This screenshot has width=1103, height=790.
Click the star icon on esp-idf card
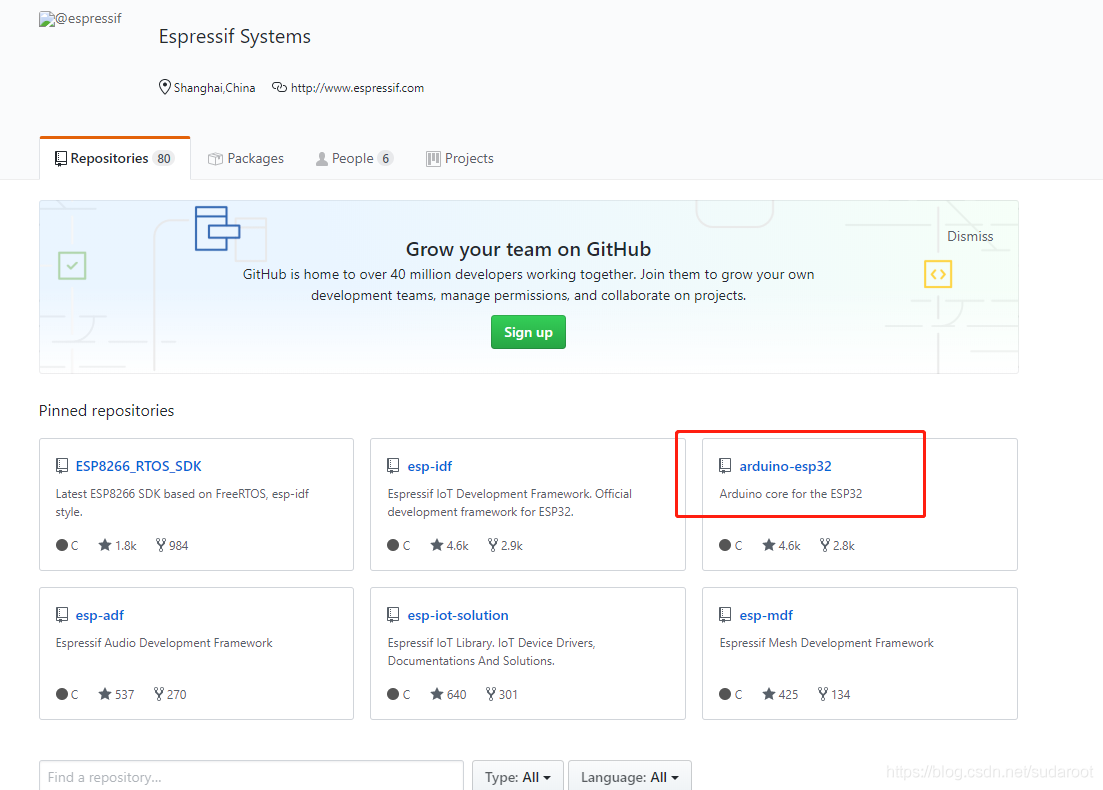[437, 544]
